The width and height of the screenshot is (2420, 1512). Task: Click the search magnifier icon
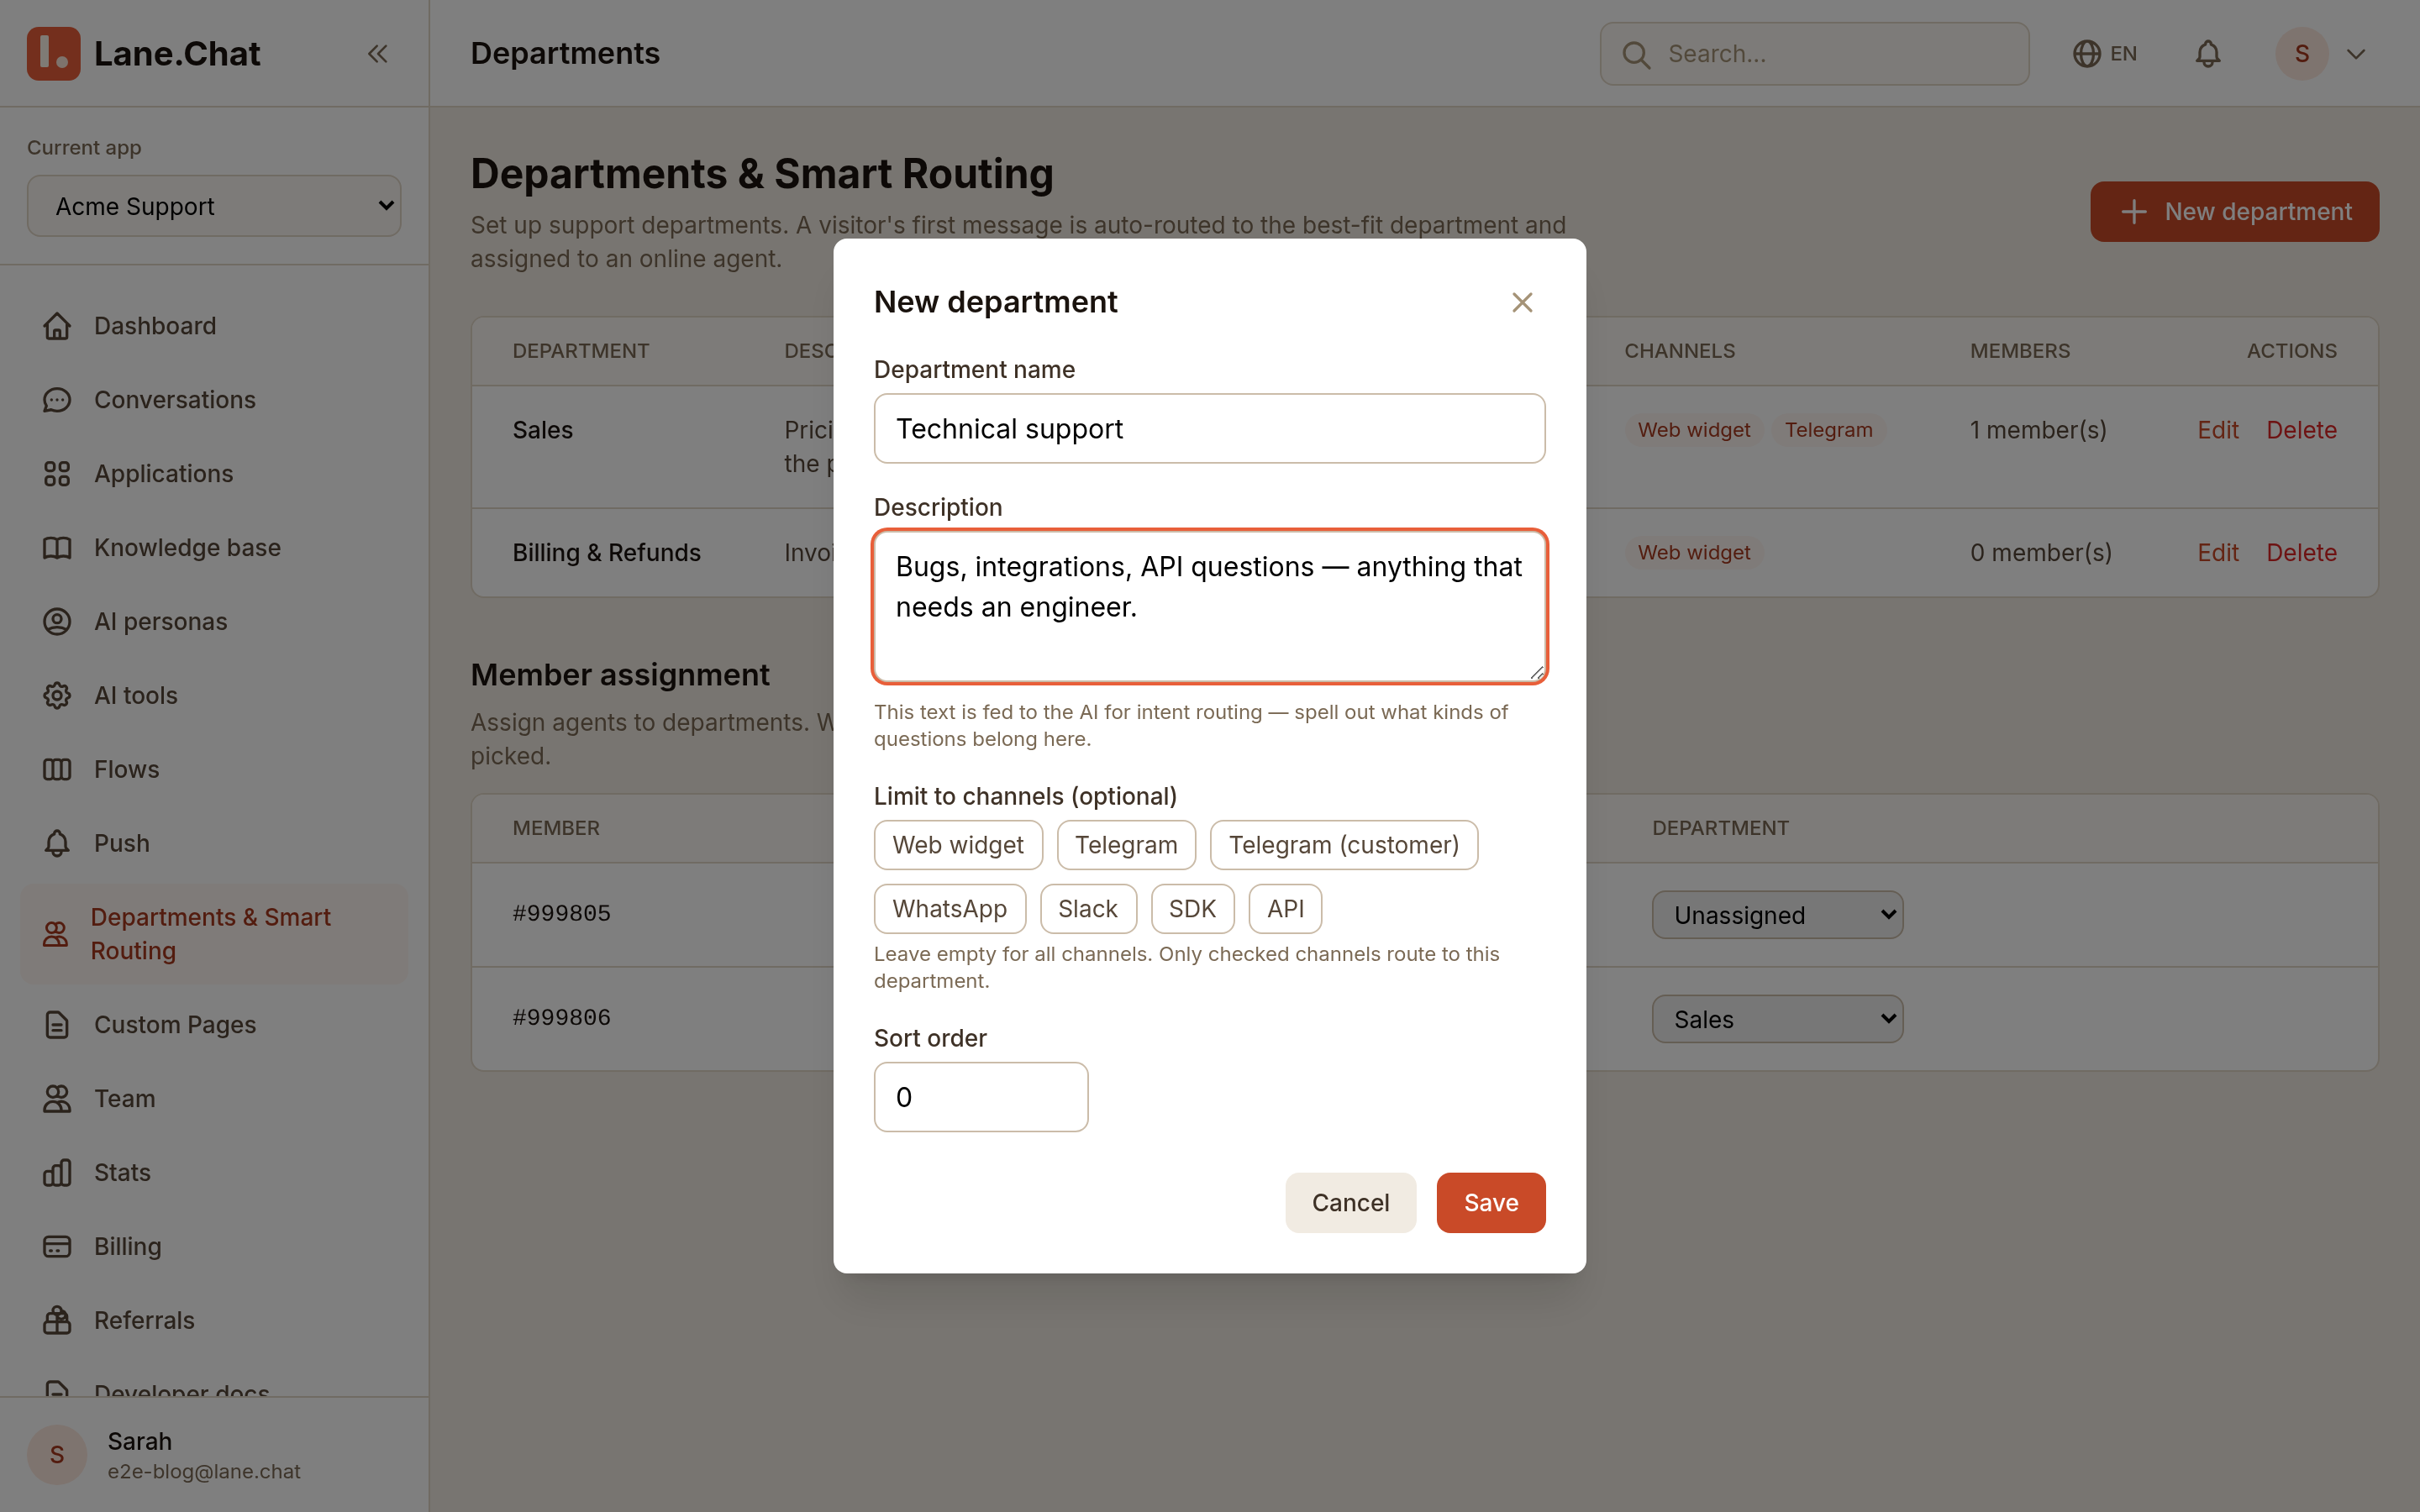click(x=1636, y=54)
